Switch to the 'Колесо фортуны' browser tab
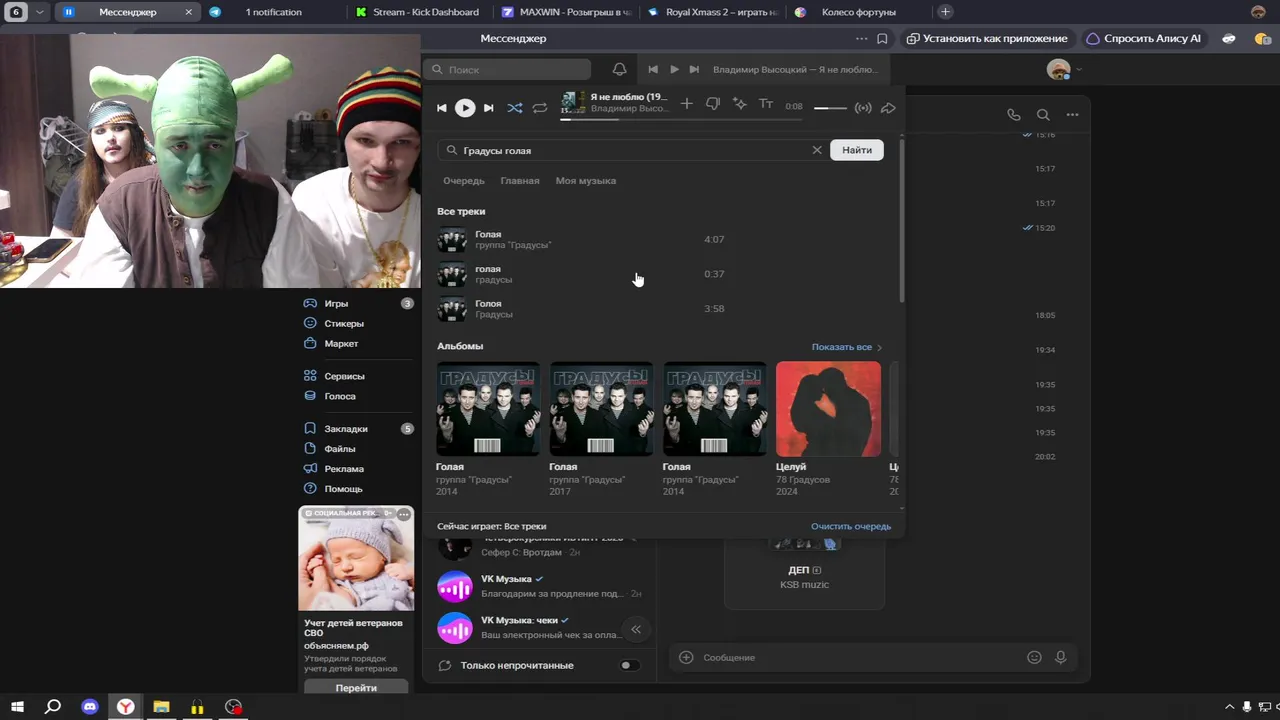The image size is (1280, 720). coord(858,12)
